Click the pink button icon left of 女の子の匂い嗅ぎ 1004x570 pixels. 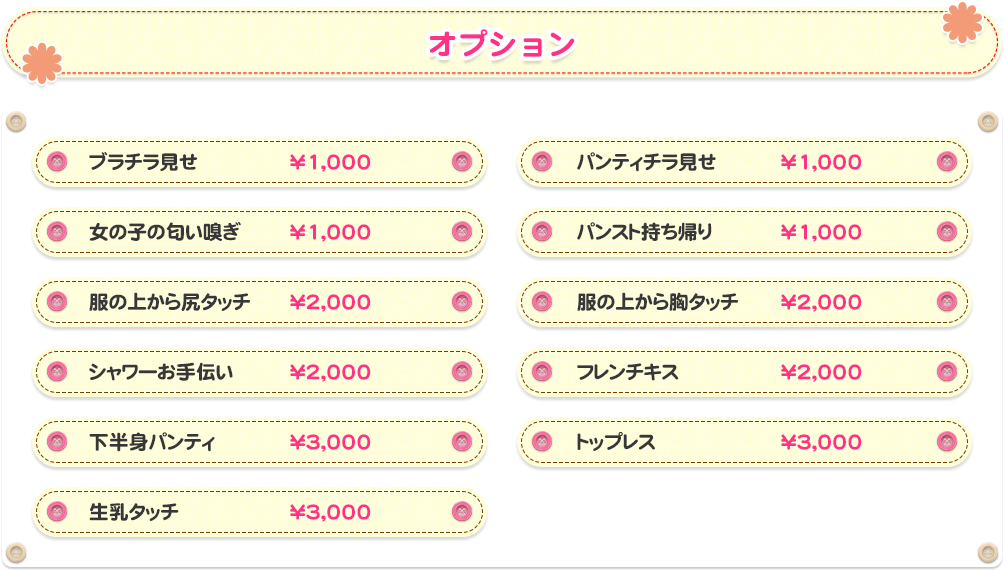[57, 232]
